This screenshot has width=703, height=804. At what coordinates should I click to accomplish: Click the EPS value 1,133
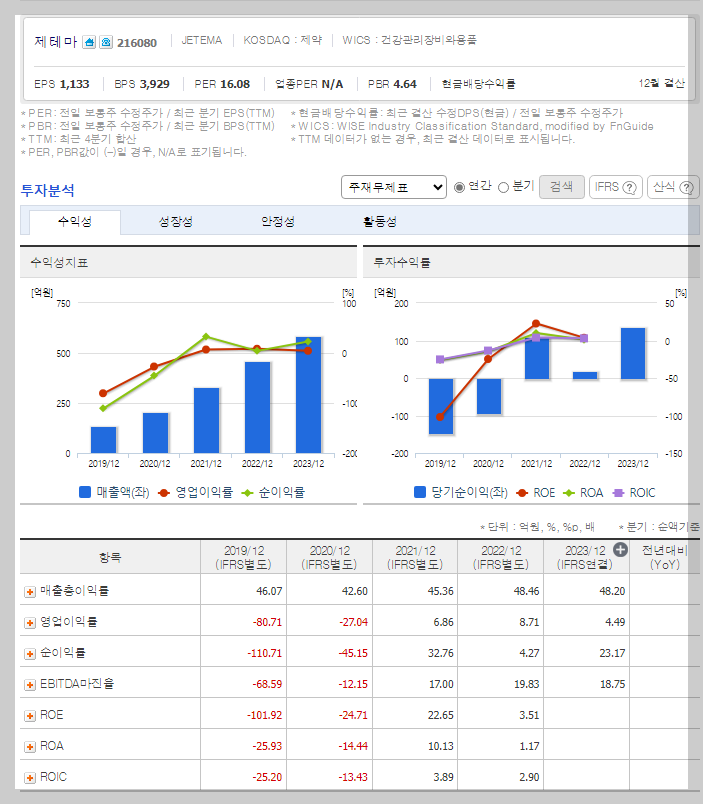74,84
